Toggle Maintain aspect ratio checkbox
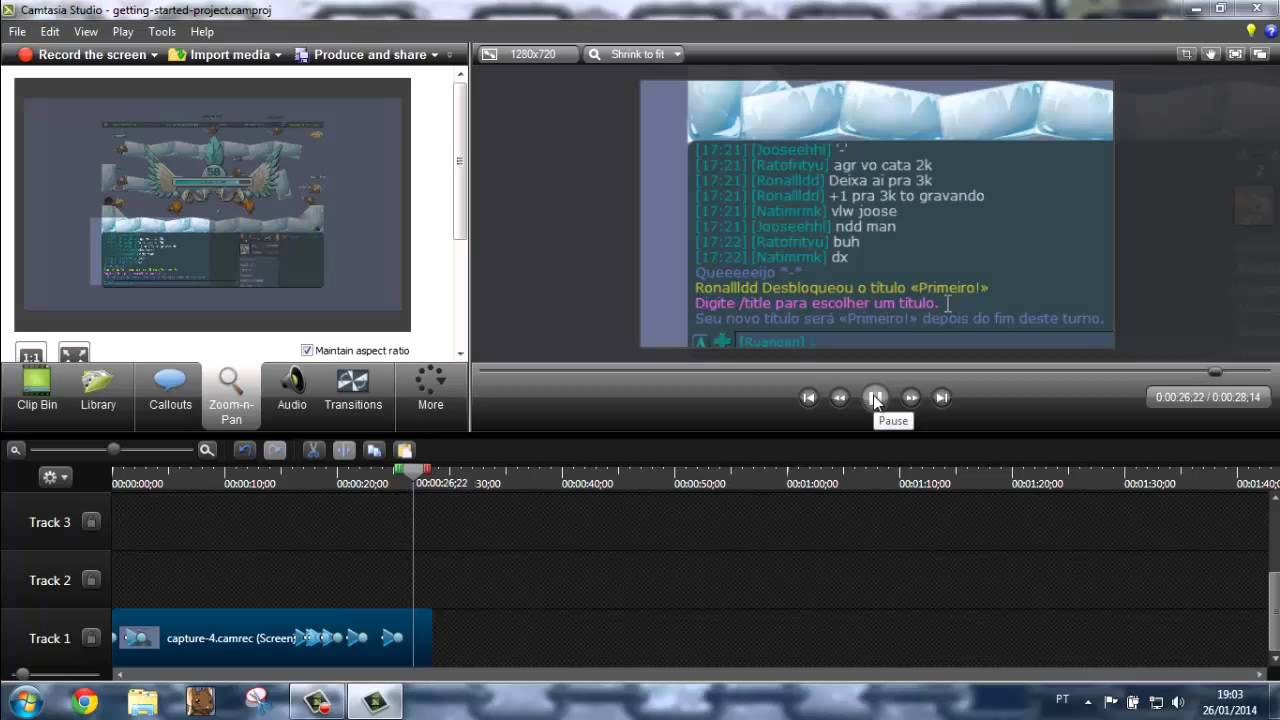 tap(307, 350)
